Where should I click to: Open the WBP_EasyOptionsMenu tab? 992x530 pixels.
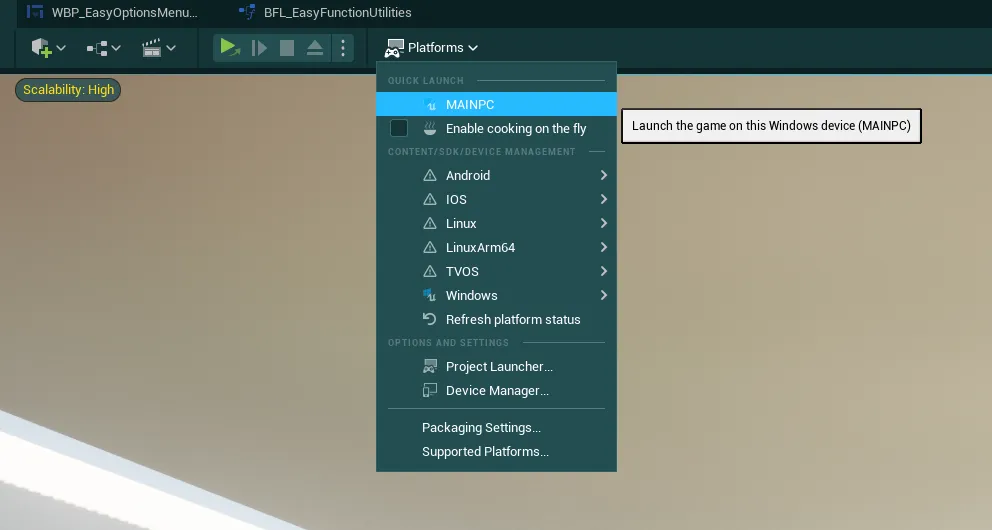113,12
